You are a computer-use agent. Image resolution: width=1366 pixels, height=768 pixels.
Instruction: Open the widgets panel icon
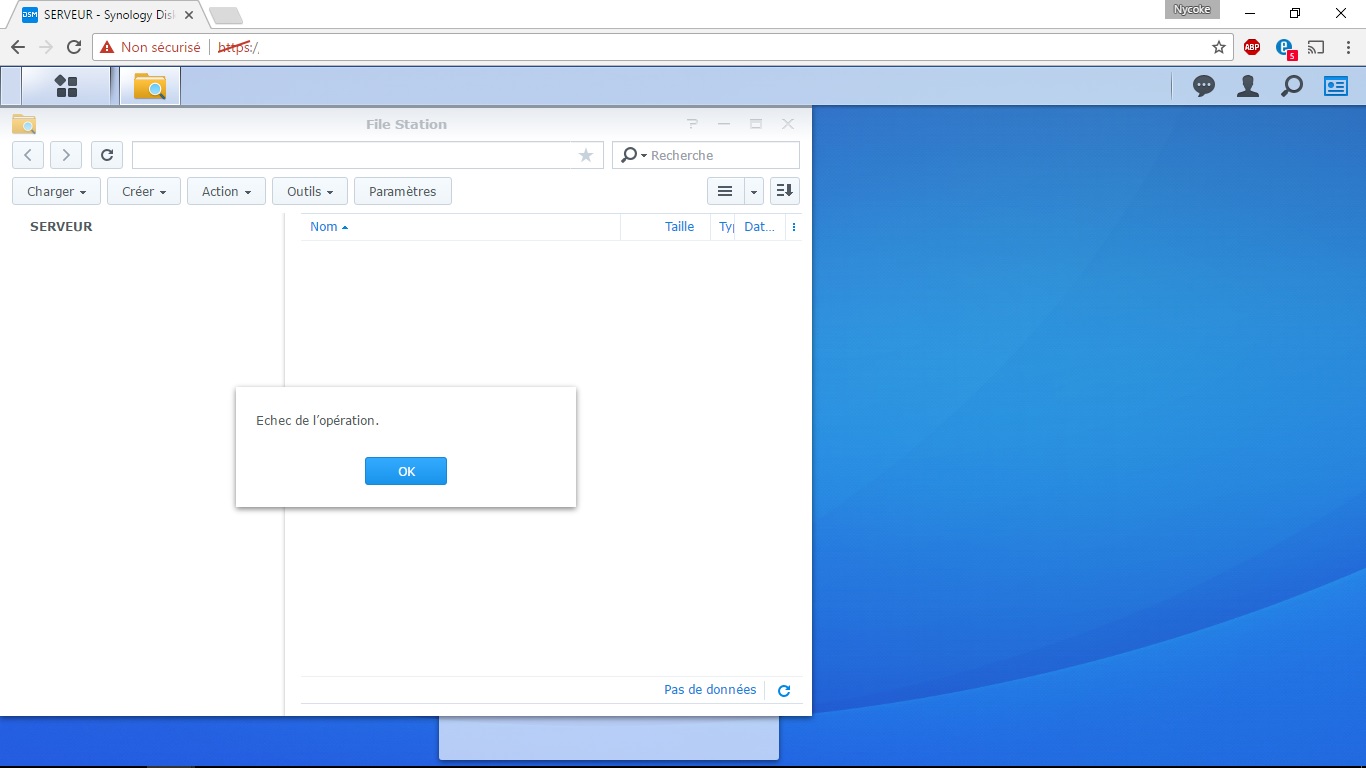click(1336, 86)
